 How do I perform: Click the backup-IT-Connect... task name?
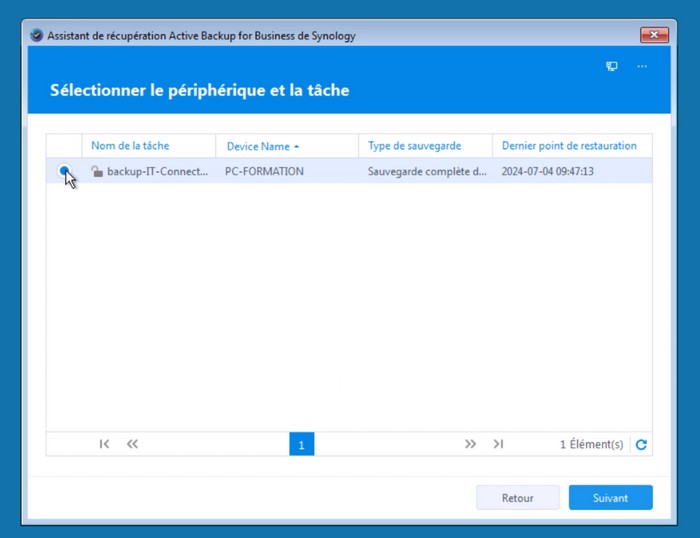coord(158,171)
